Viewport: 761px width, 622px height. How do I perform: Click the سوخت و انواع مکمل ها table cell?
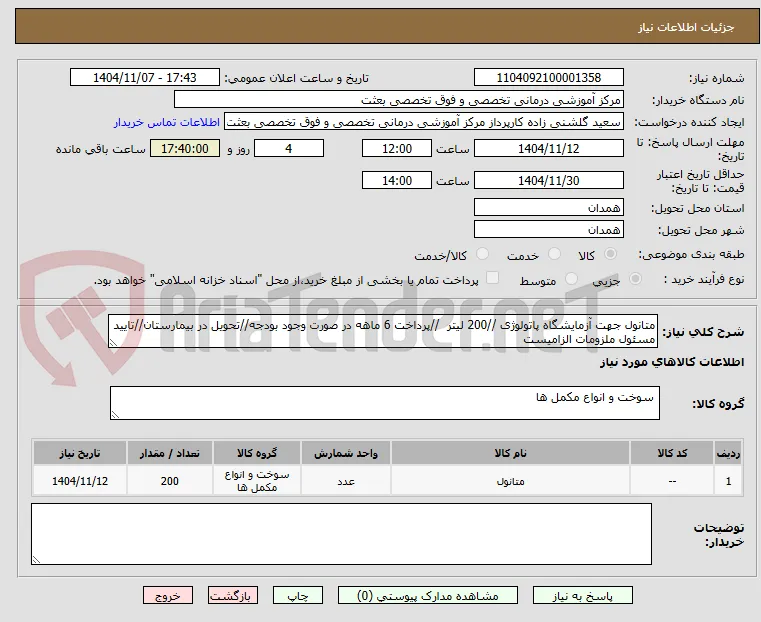(257, 481)
